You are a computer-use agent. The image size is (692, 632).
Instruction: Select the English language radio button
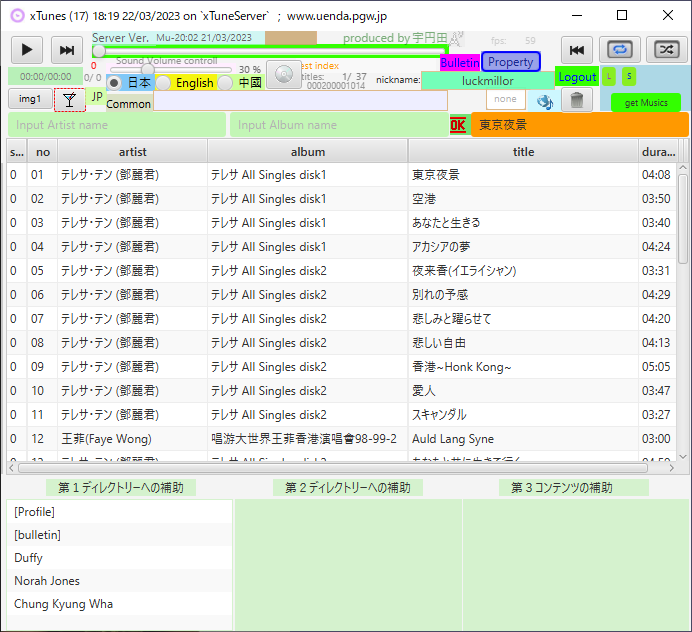pyautogui.click(x=163, y=83)
